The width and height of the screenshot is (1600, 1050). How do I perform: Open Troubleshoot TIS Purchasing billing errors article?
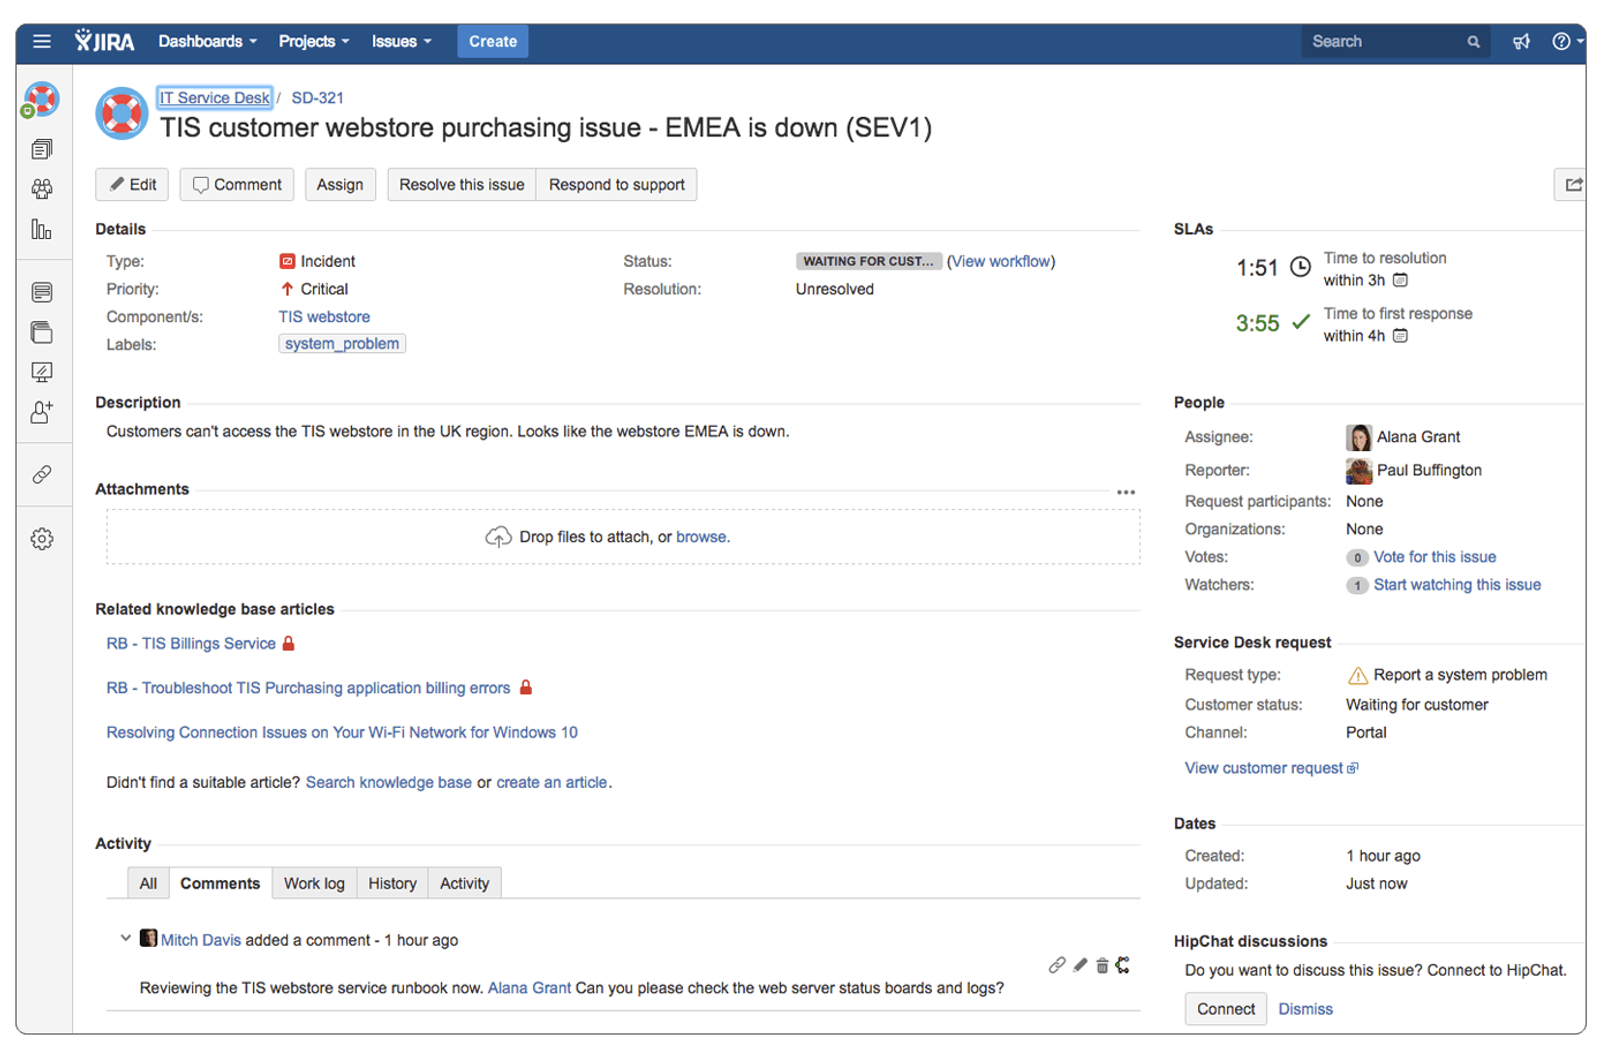tap(308, 688)
